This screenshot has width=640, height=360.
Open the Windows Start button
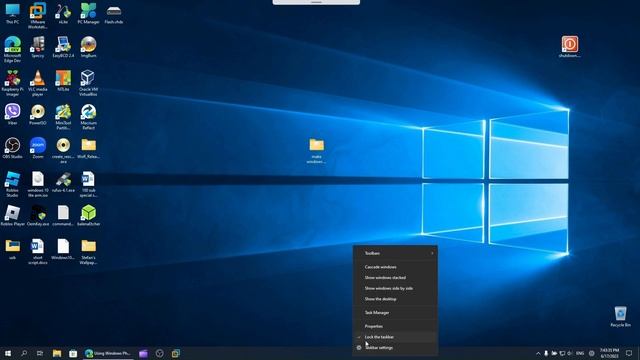(x=8, y=353)
